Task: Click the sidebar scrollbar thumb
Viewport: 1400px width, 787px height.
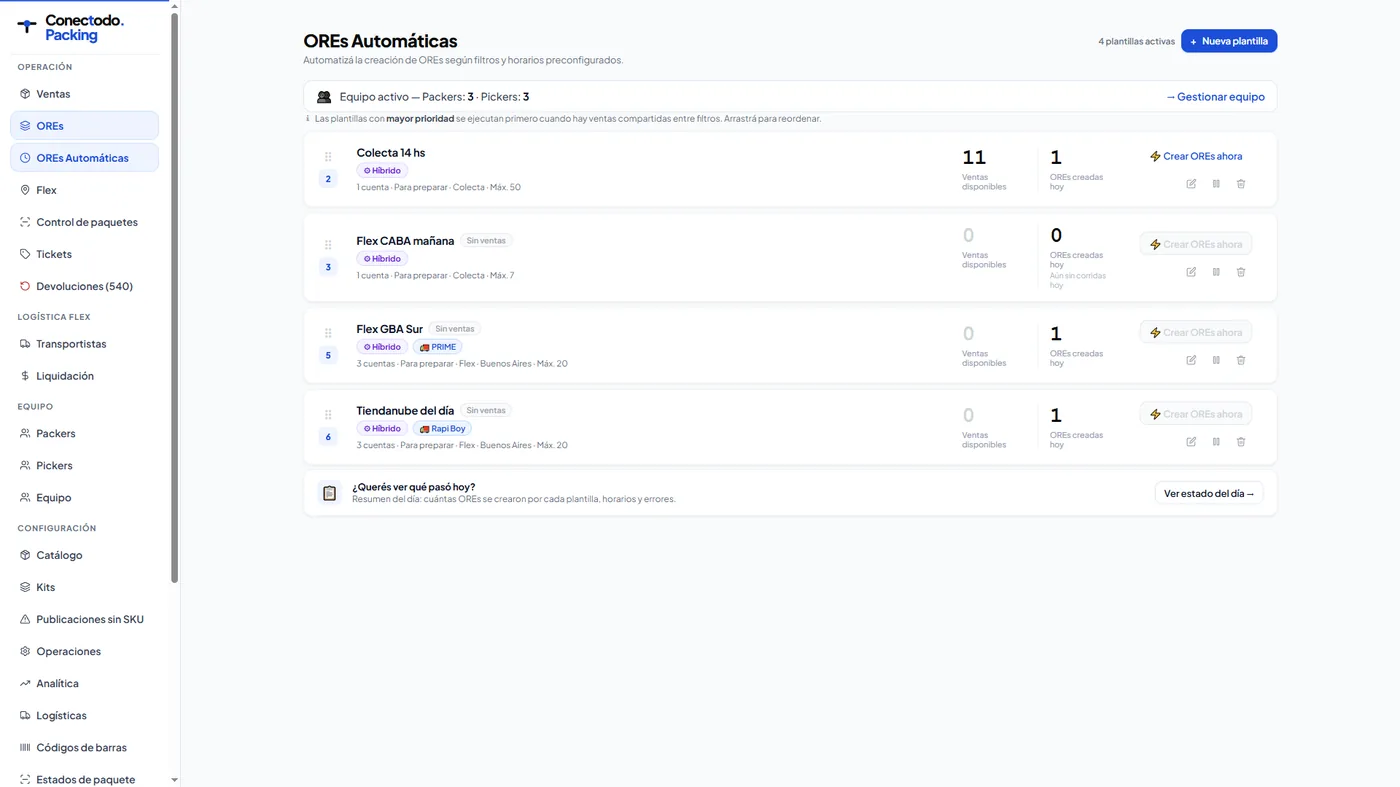Action: point(175,297)
